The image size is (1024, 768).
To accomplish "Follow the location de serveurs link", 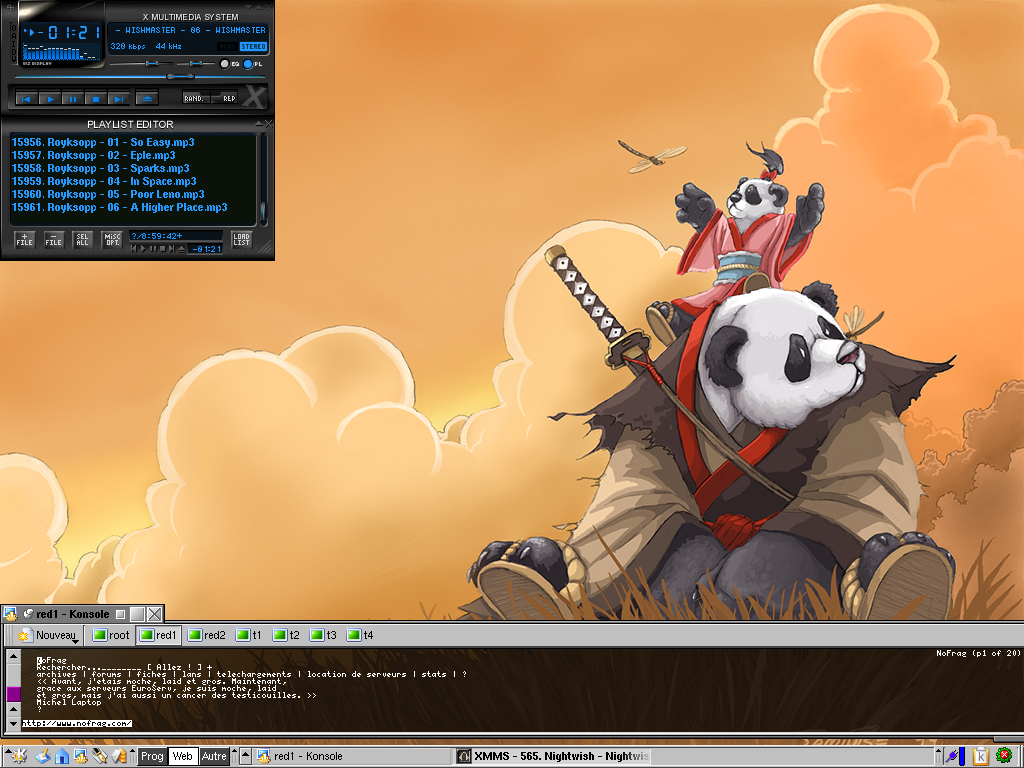I will [357, 675].
